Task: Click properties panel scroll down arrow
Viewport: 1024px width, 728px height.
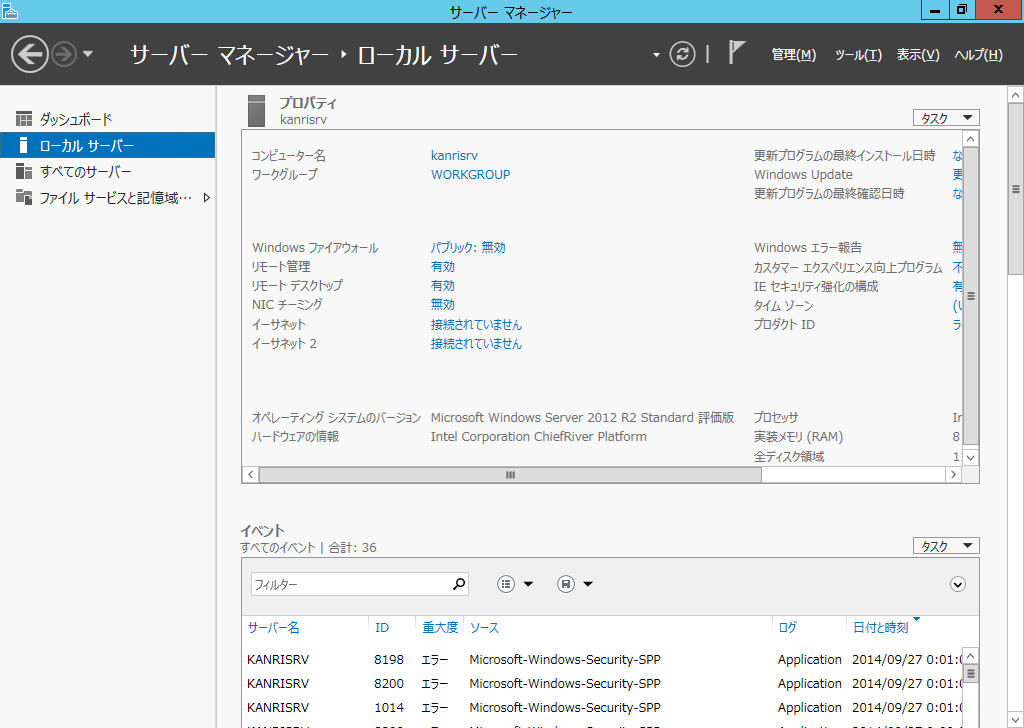Action: click(x=970, y=458)
